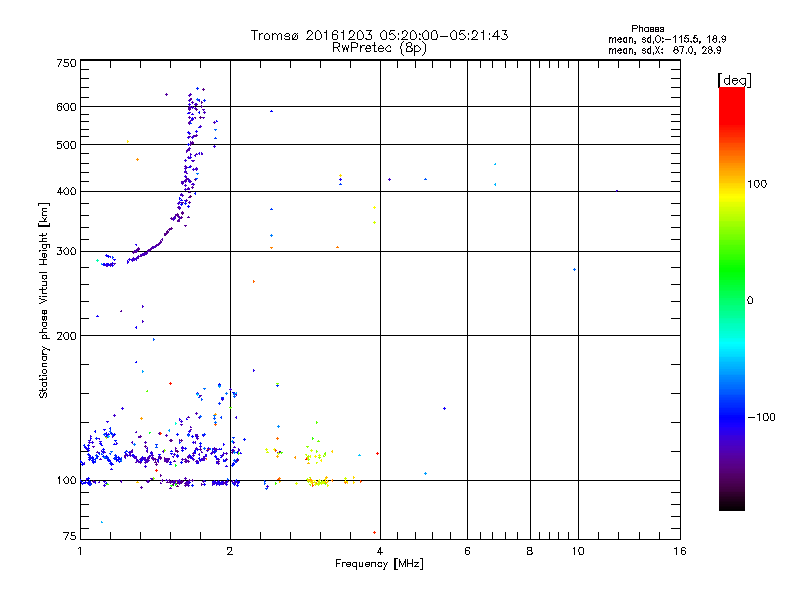Image resolution: width=800 pixels, height=600 pixels.
Task: Click the x-axis tick label '1'
Action: pyautogui.click(x=80, y=551)
